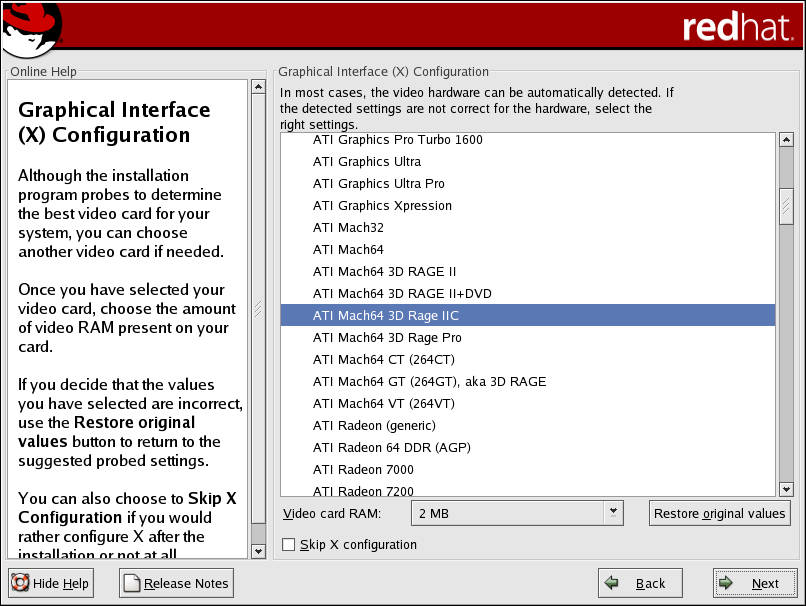Click the Hide Help lifebuoy icon
The width and height of the screenshot is (806, 606).
click(19, 584)
